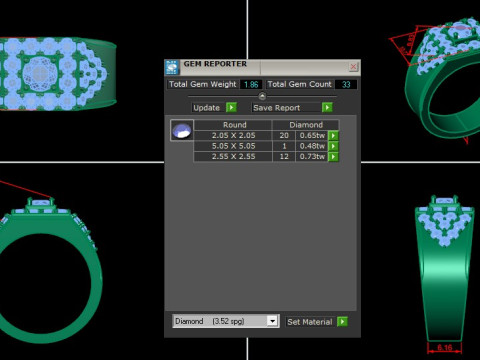Screen dimensions: 480x360
Task: Close the Gem Reporter window
Action: [x=353, y=67]
